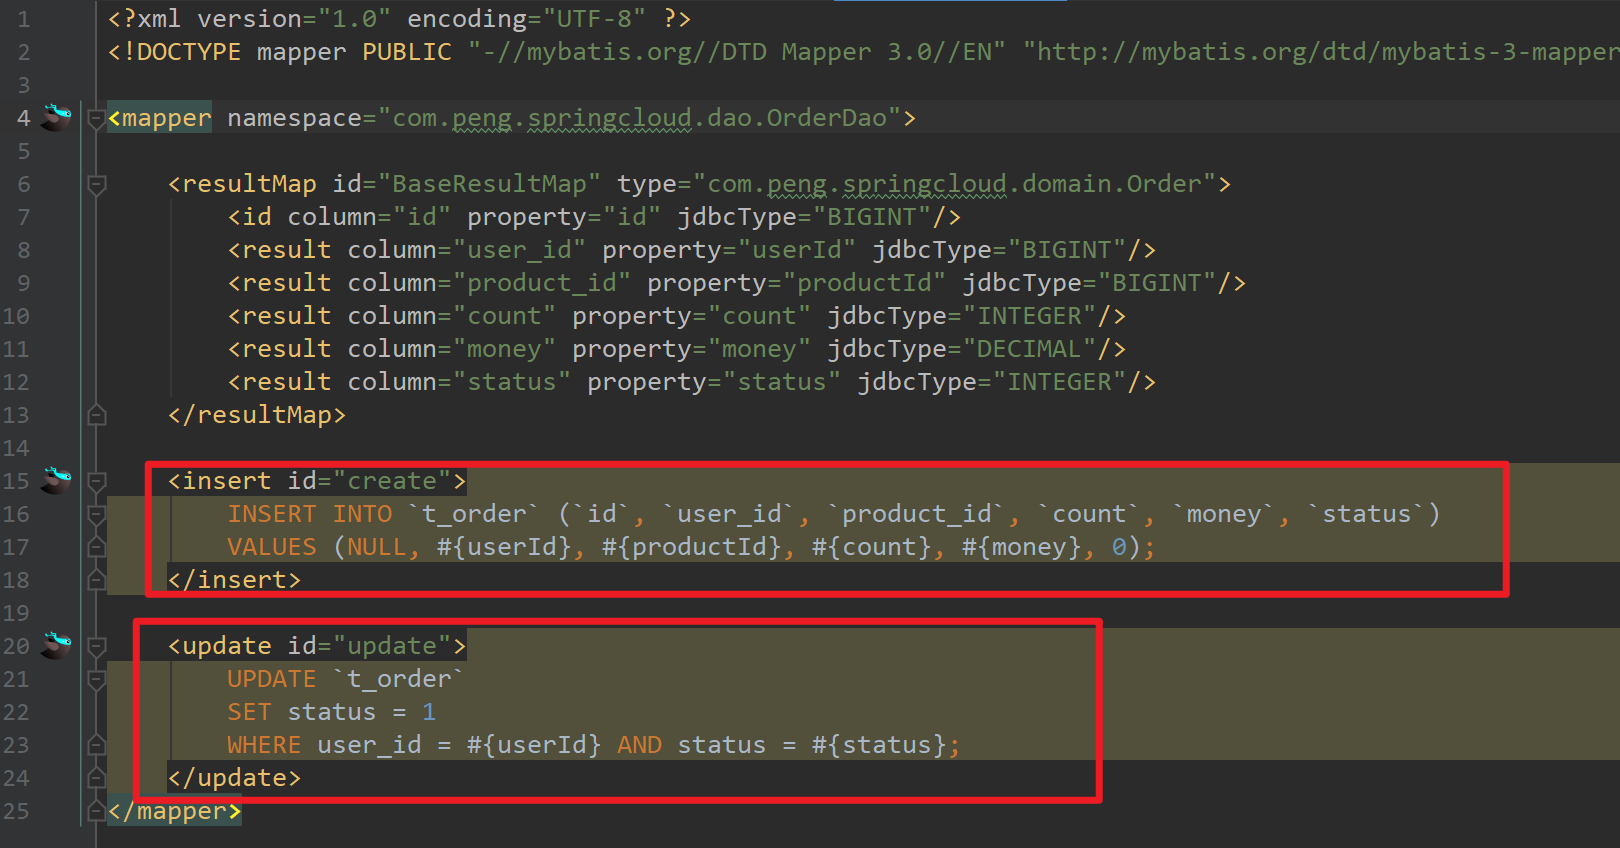Click the "create" id value
The width and height of the screenshot is (1620, 848).
tap(392, 481)
